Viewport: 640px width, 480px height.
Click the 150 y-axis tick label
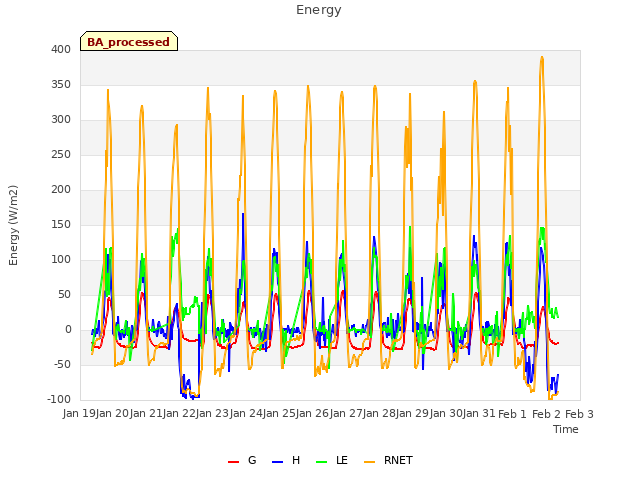[61, 224]
